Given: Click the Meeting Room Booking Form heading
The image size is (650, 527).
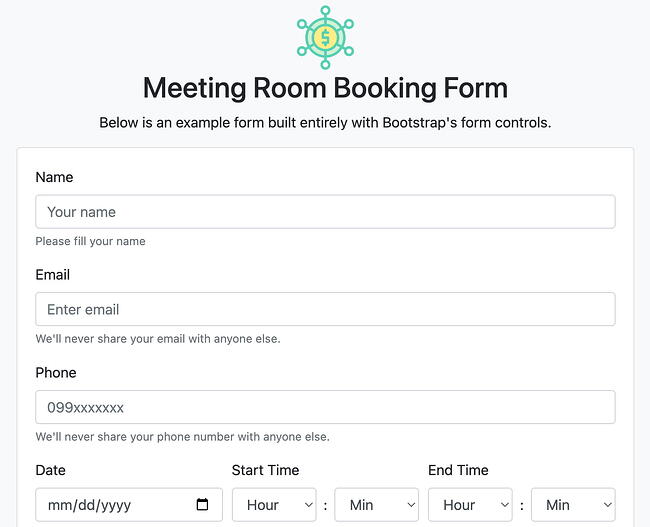Looking at the screenshot, I should tap(325, 88).
